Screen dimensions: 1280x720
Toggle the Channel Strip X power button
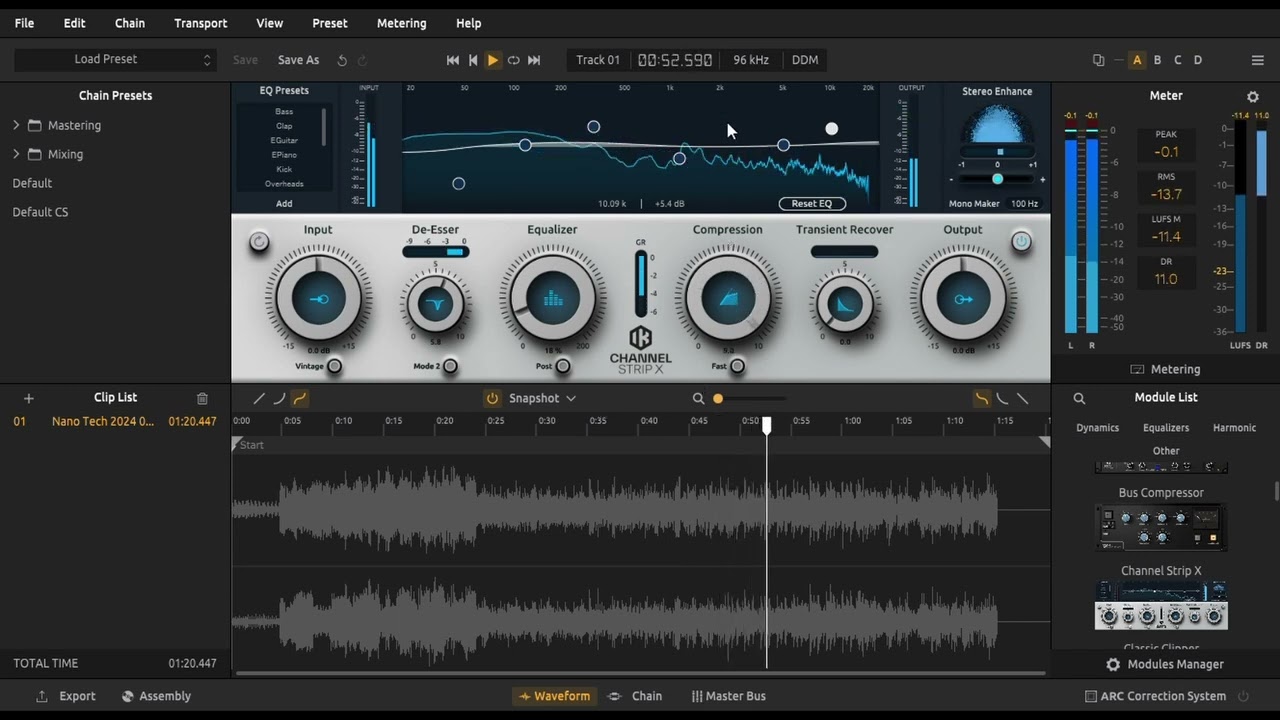1021,241
